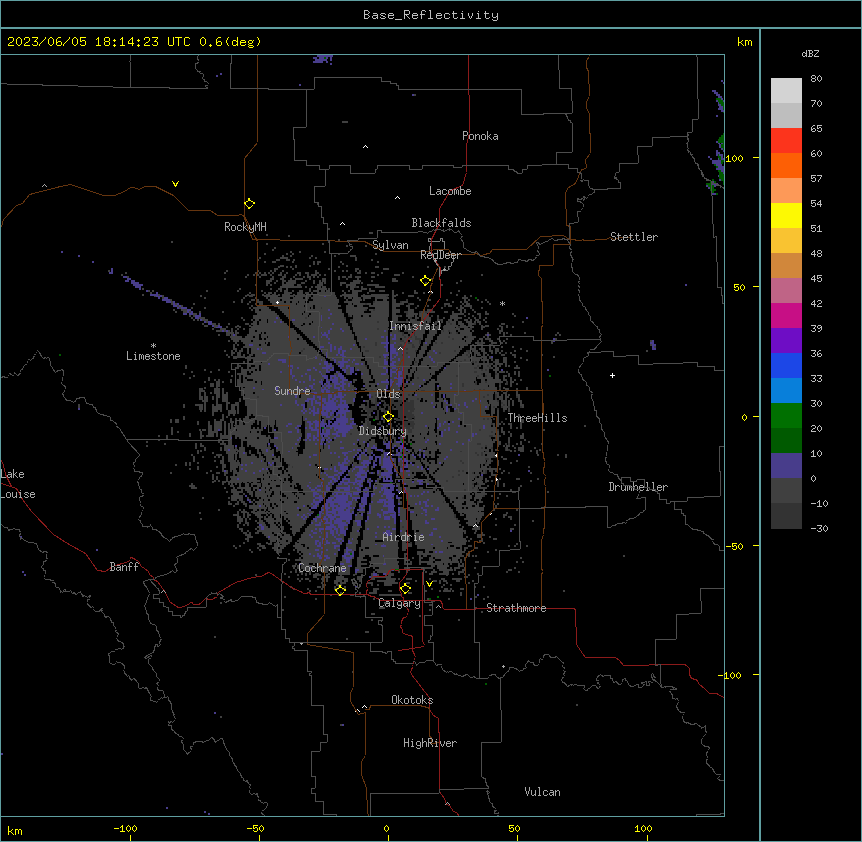Click the RockyMH label
Viewport: 862px width, 842px height.
[245, 227]
